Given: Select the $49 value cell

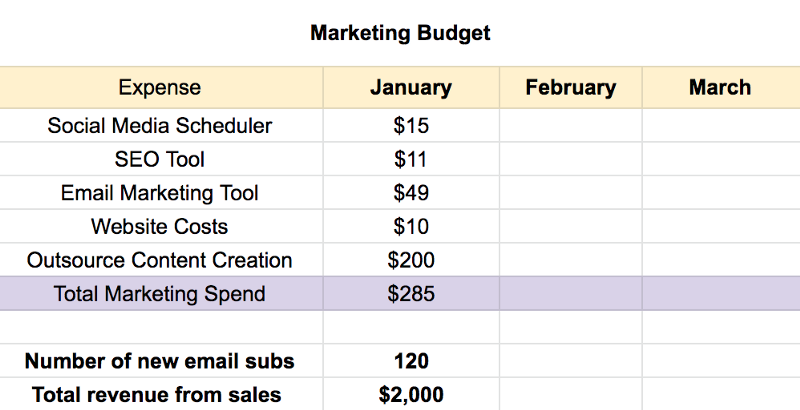Looking at the screenshot, I should coord(411,193).
